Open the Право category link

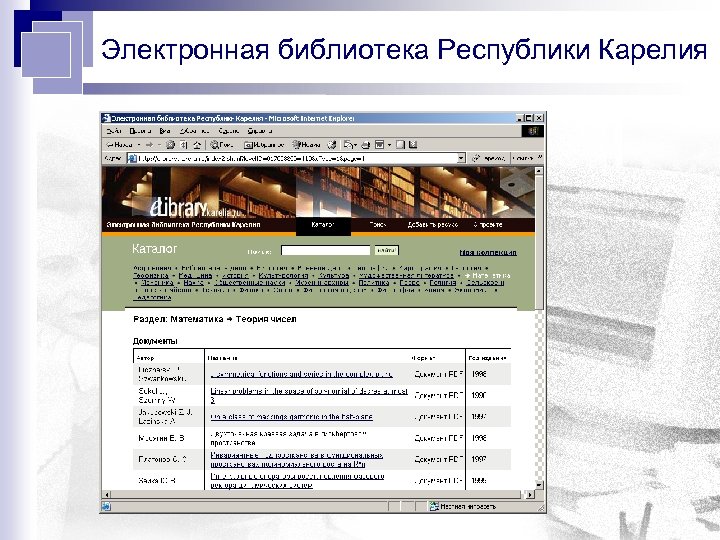pos(410,283)
